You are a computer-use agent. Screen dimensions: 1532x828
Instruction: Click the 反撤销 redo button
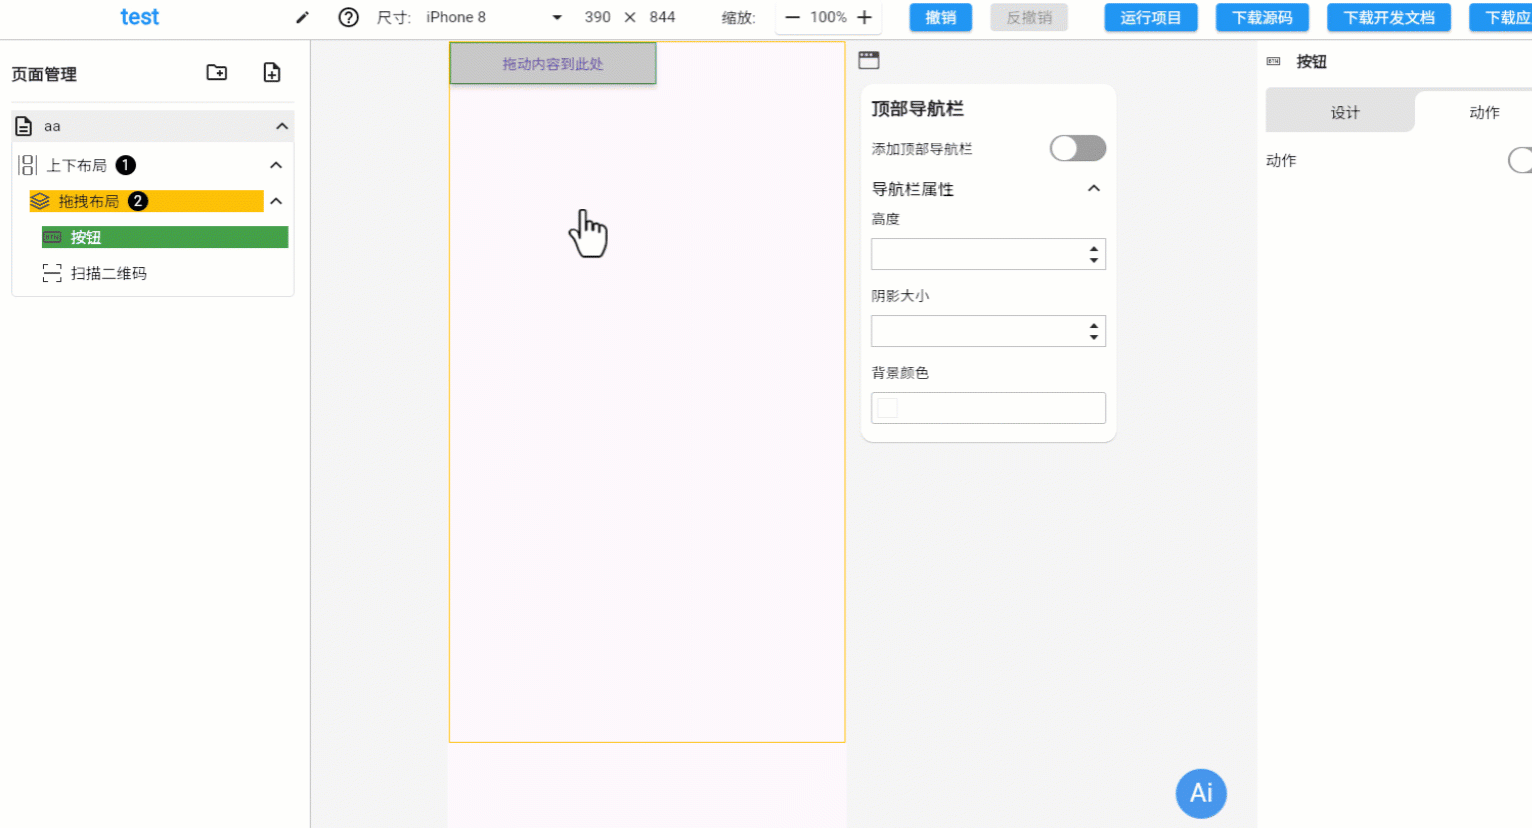click(1029, 17)
